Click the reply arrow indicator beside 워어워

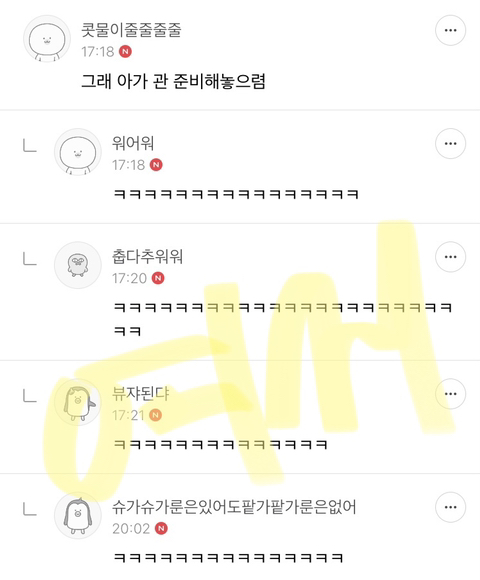coord(30,145)
